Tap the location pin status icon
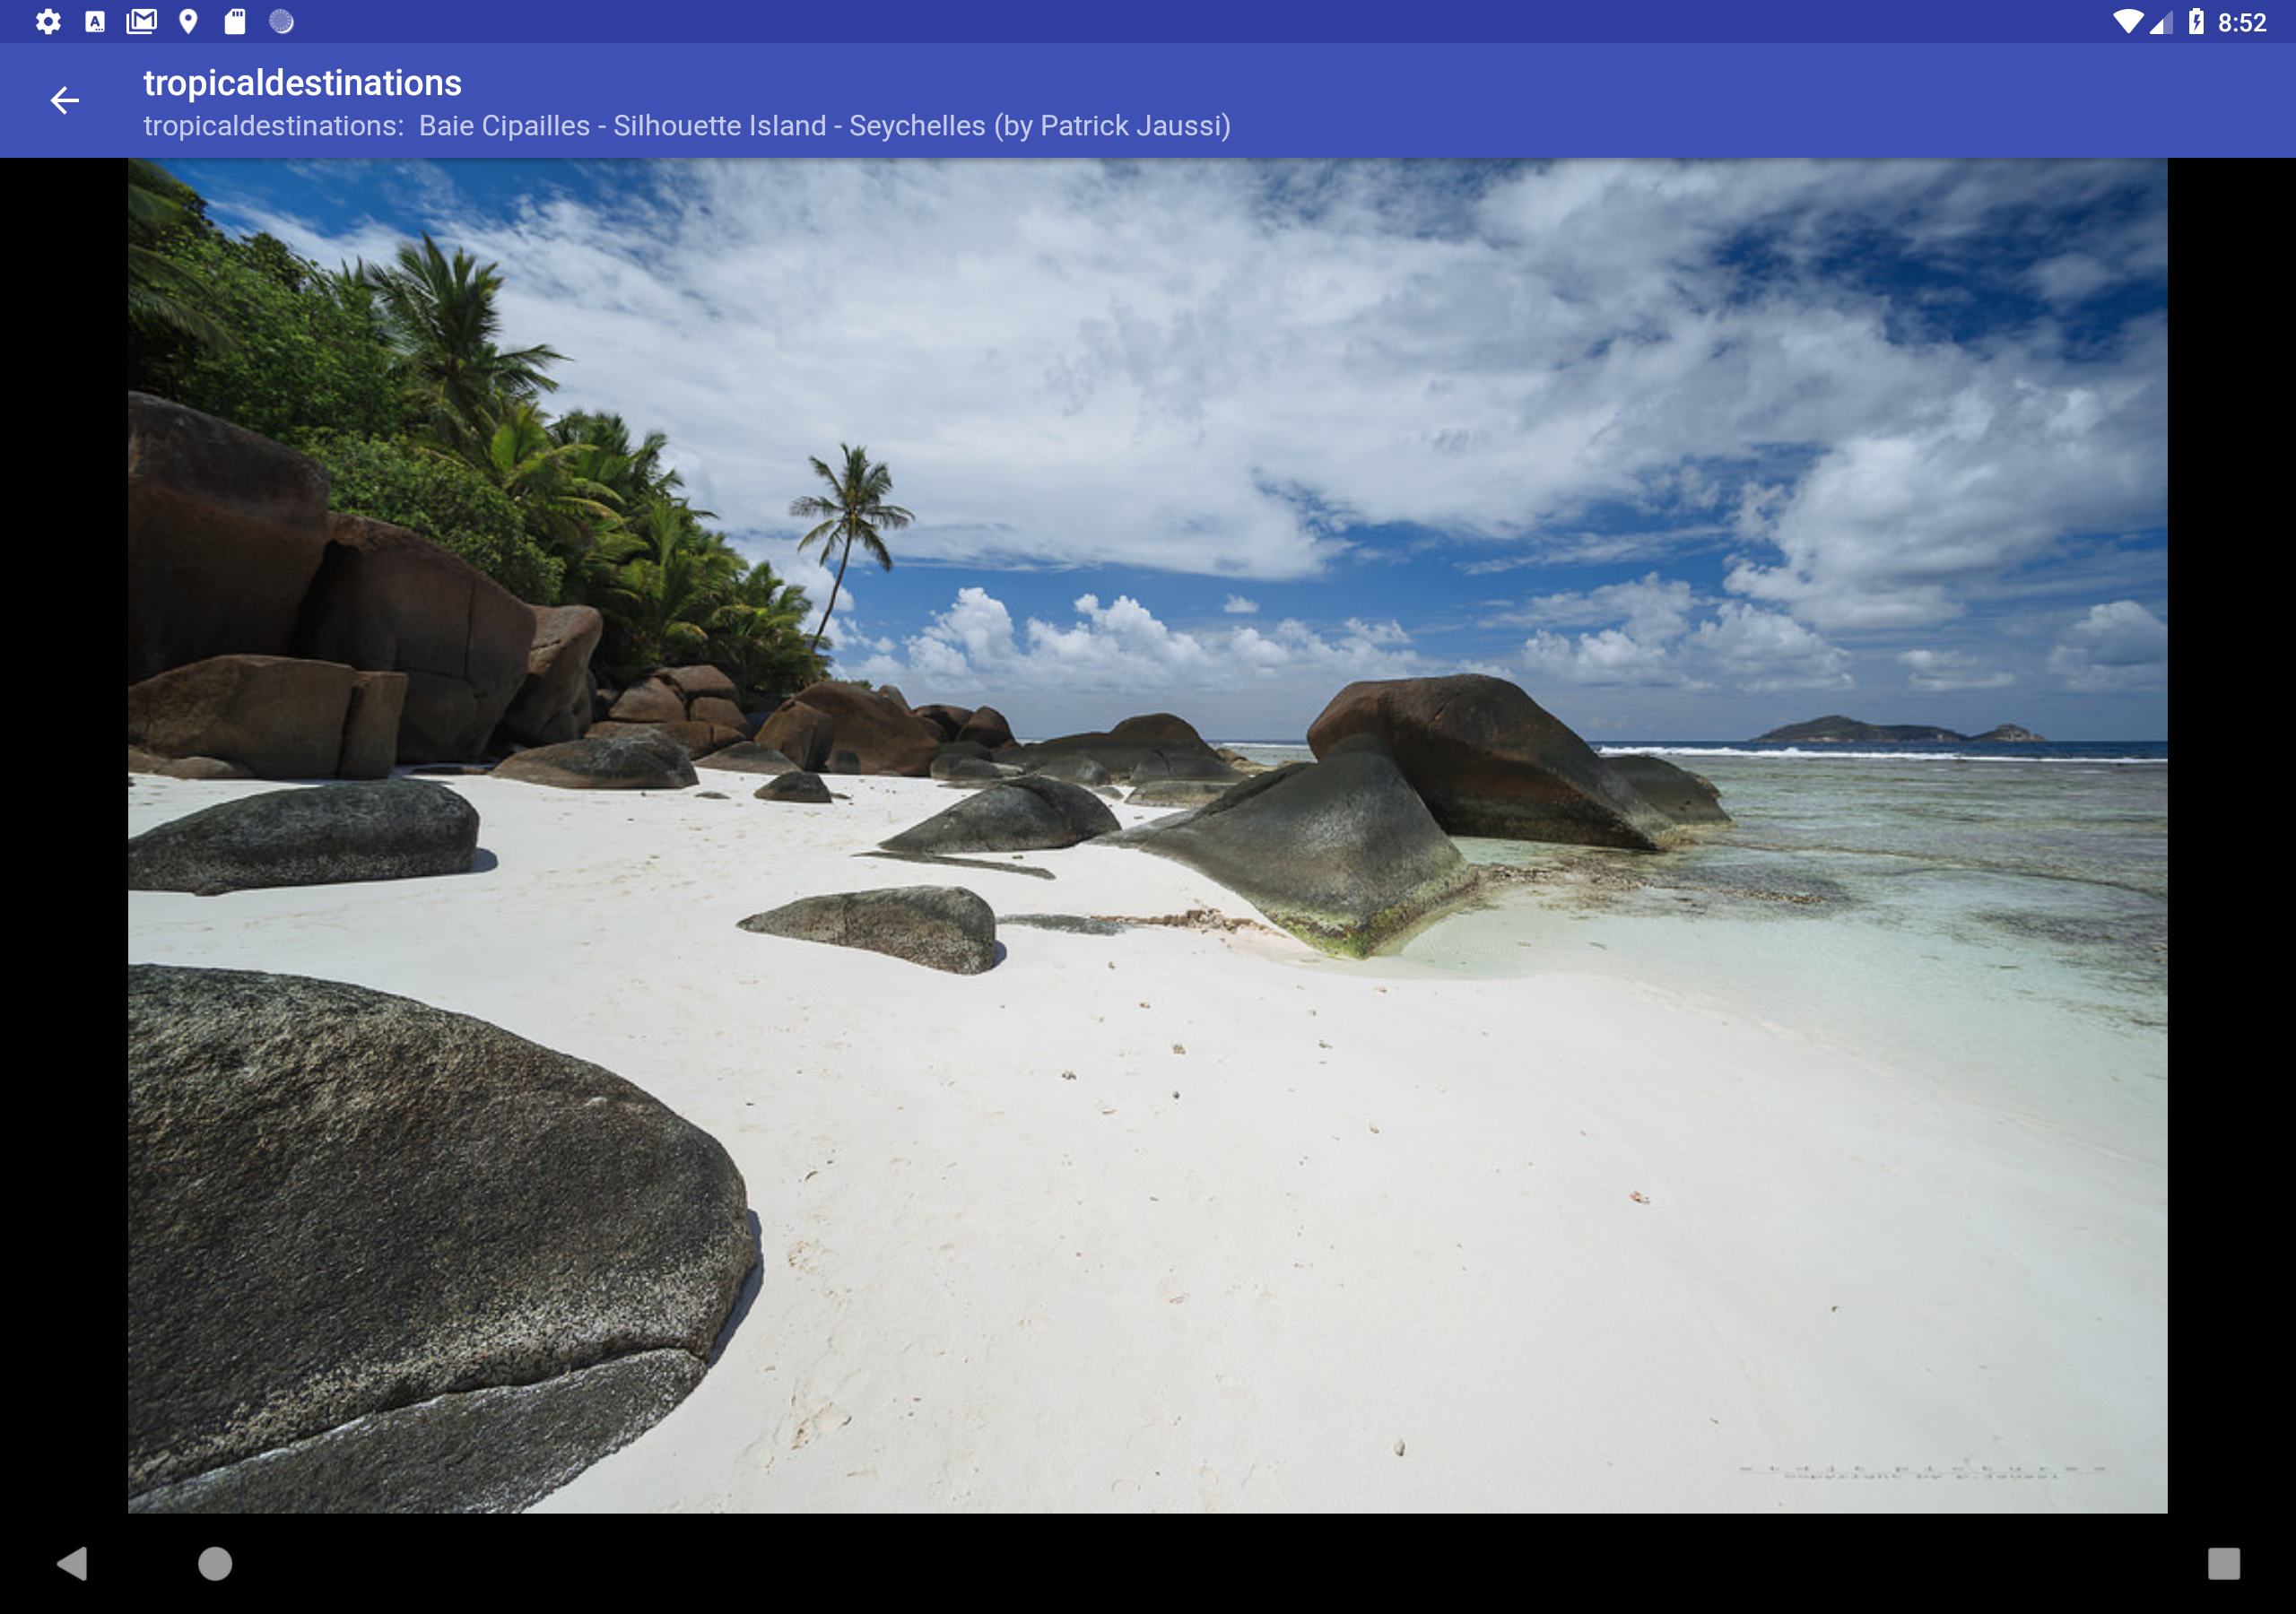The height and width of the screenshot is (1614, 2296). [x=188, y=22]
